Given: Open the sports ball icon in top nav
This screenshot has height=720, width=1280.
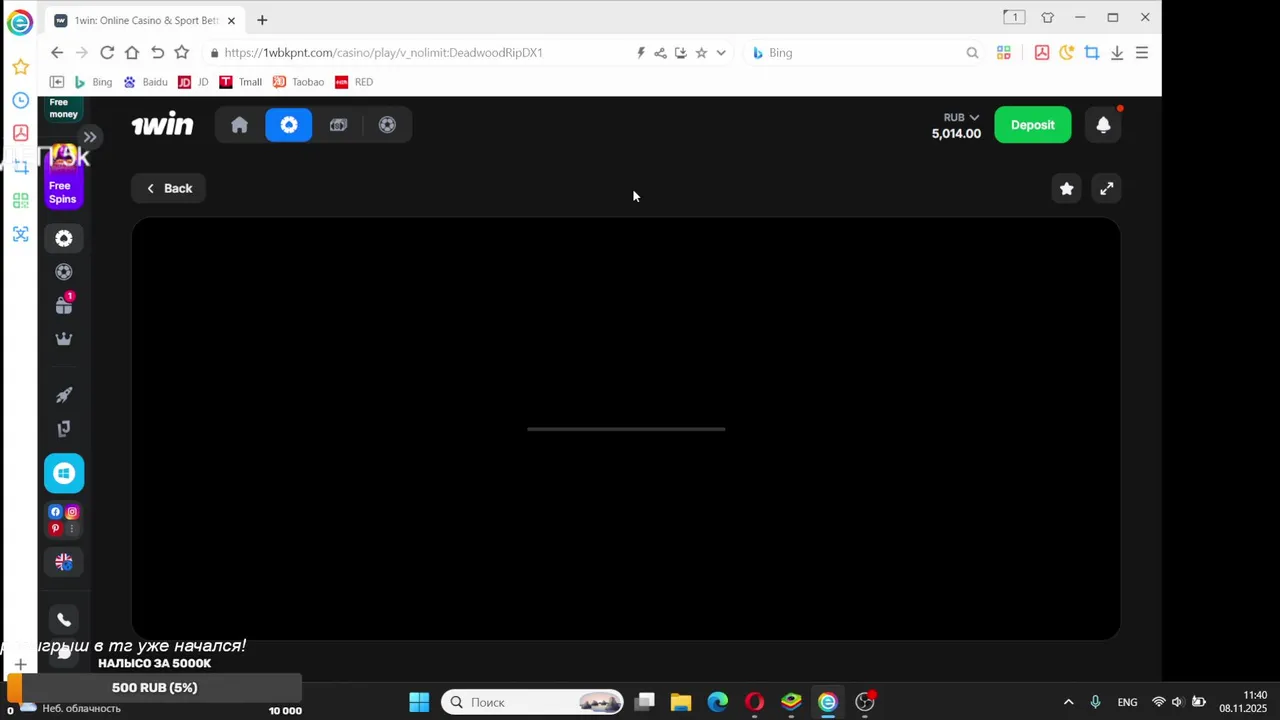Looking at the screenshot, I should tap(387, 125).
